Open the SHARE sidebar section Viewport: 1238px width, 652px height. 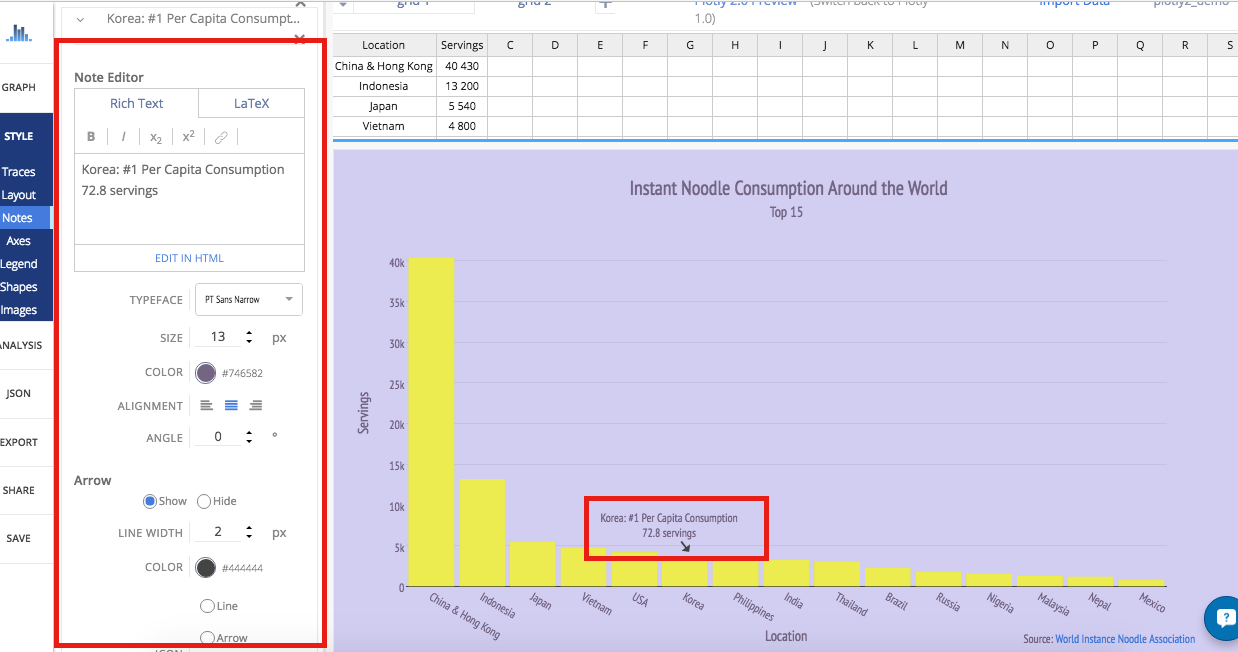19,490
